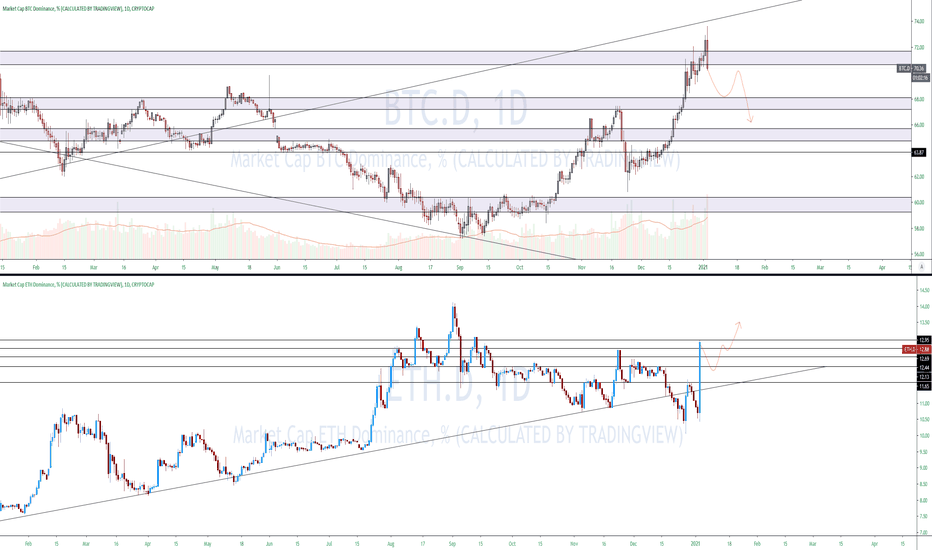Click 68.00 on the BTC price axis
Screen dimensions: 932x550
point(919,99)
